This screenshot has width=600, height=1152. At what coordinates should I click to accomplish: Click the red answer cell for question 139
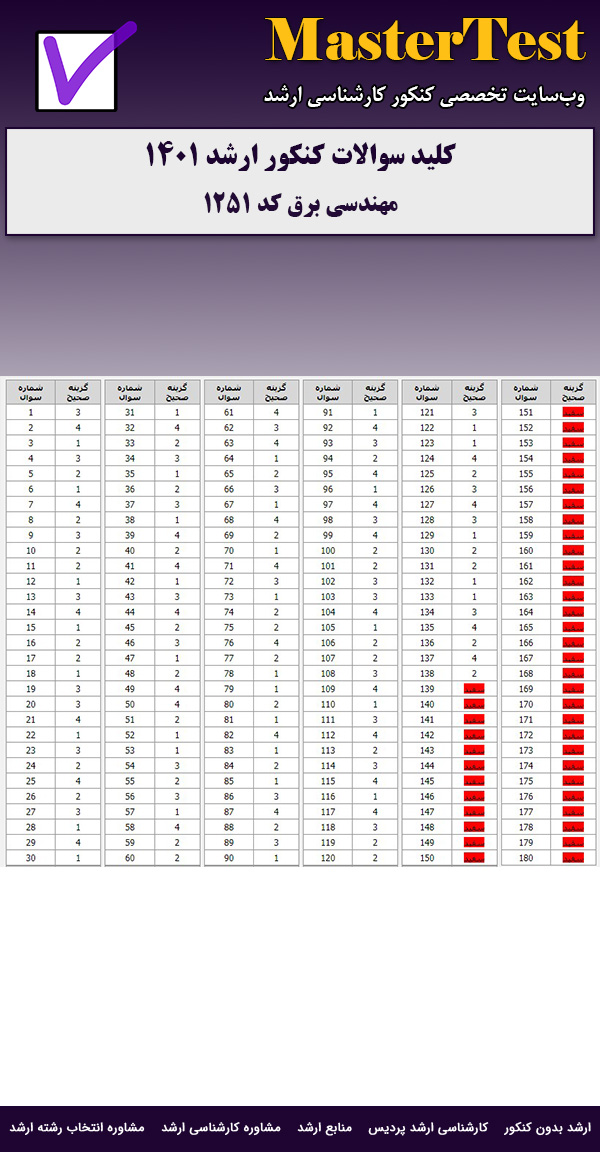click(474, 689)
